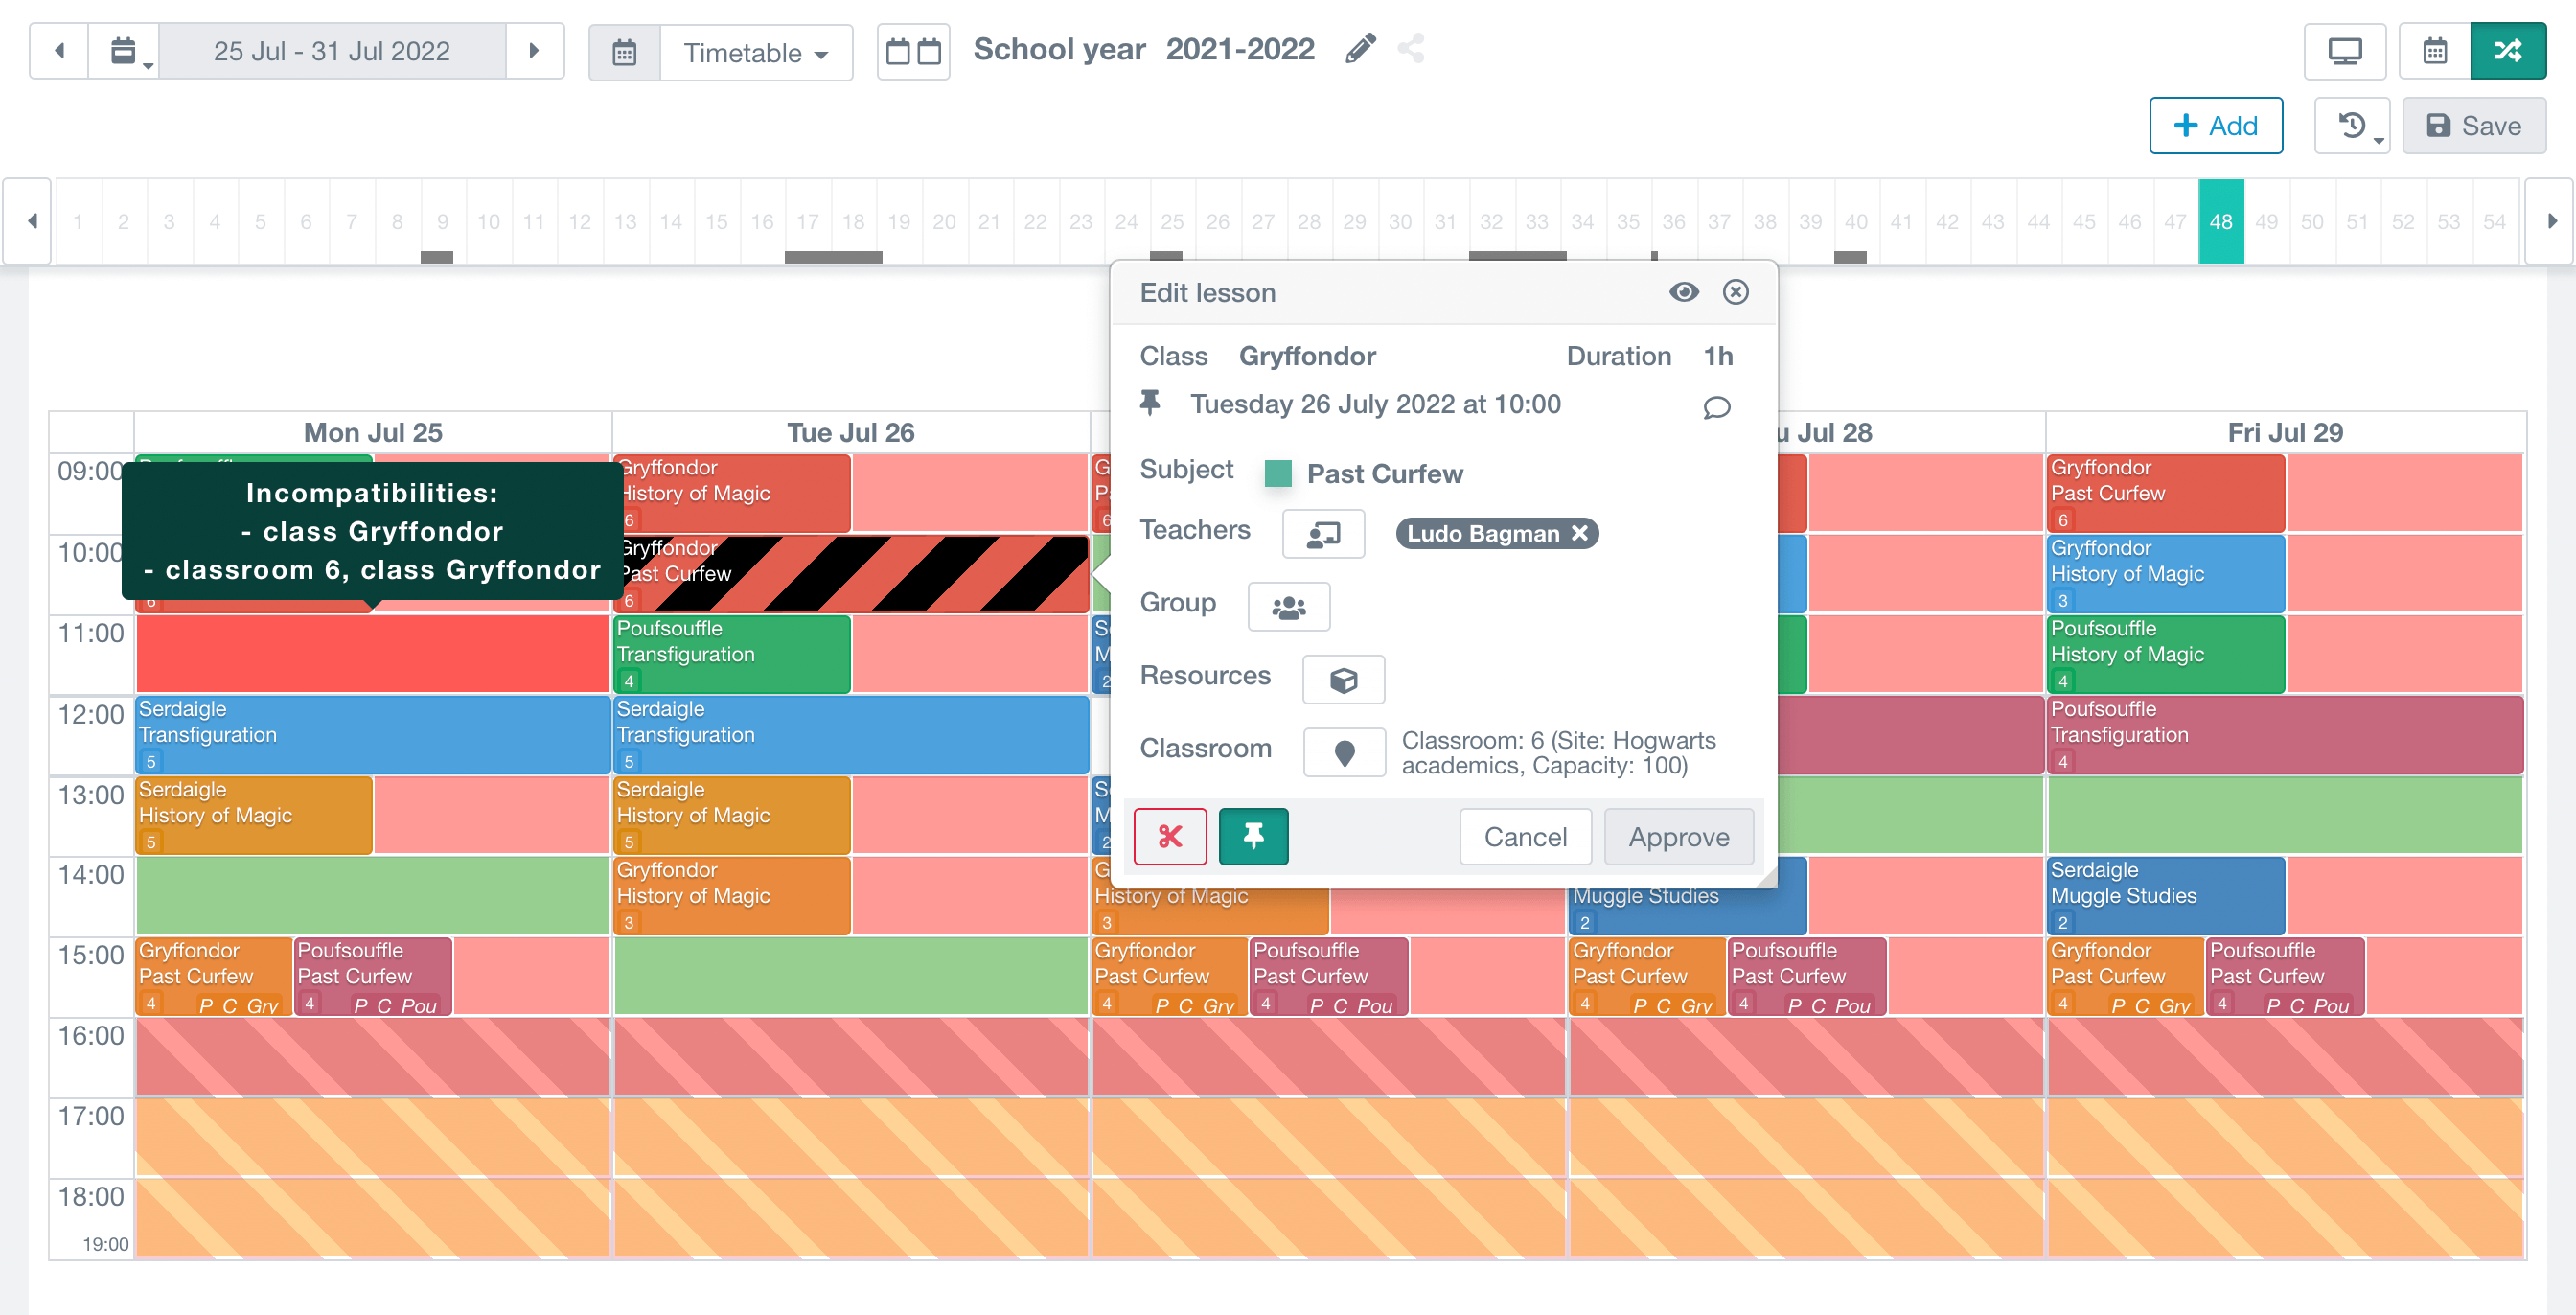Open the Classroom location picker

click(1344, 752)
